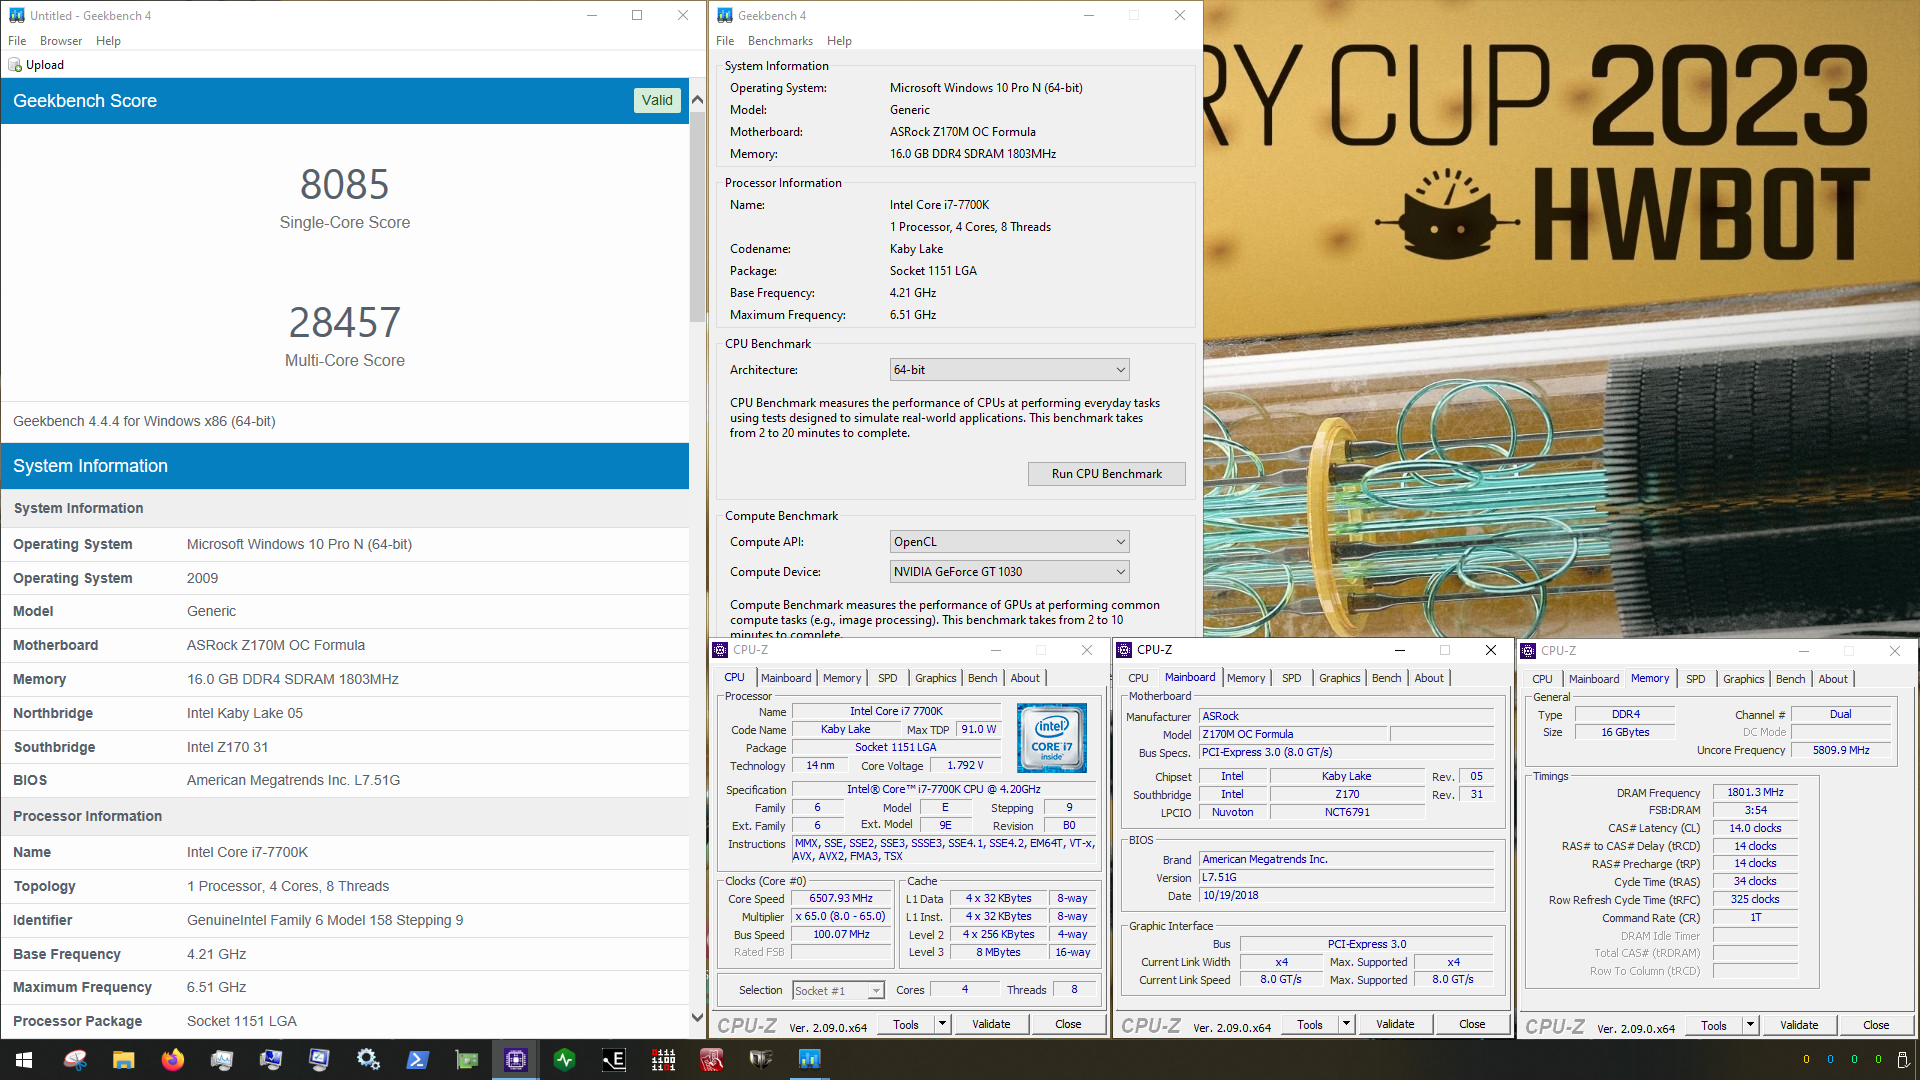Click the green Valid badge
Viewport: 1920px width, 1080px height.
[x=657, y=100]
